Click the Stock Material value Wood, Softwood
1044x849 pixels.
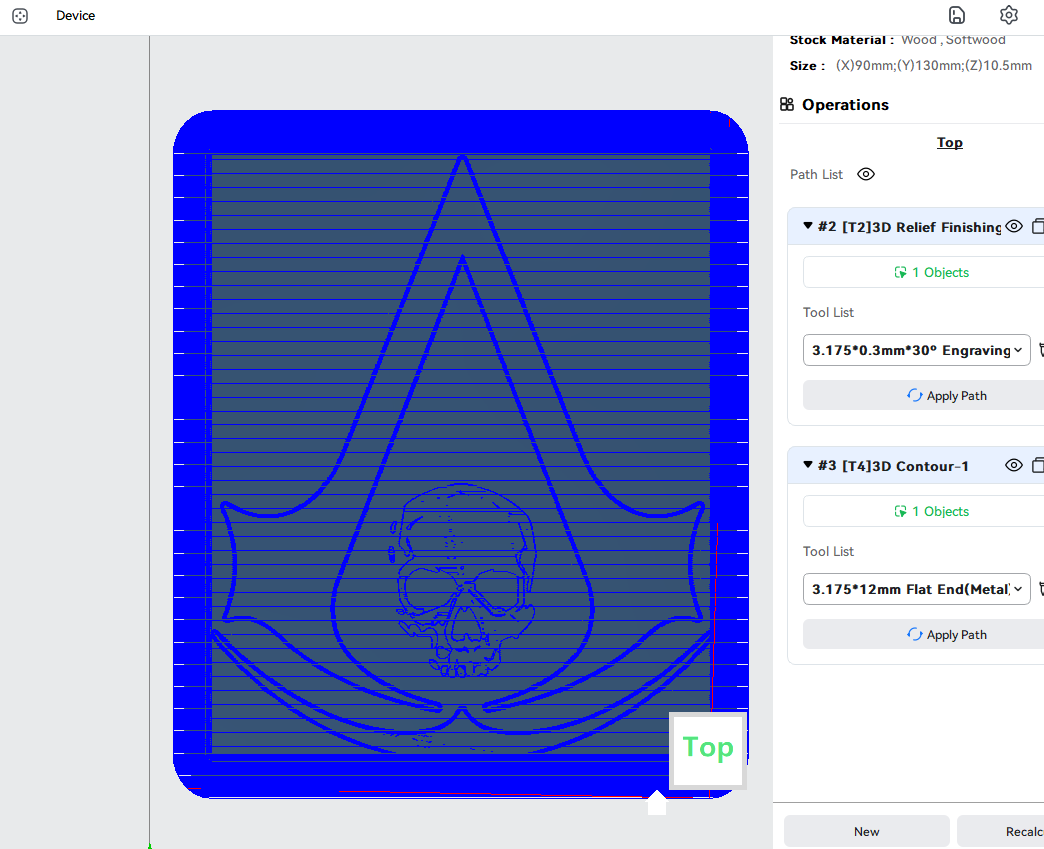pos(953,40)
